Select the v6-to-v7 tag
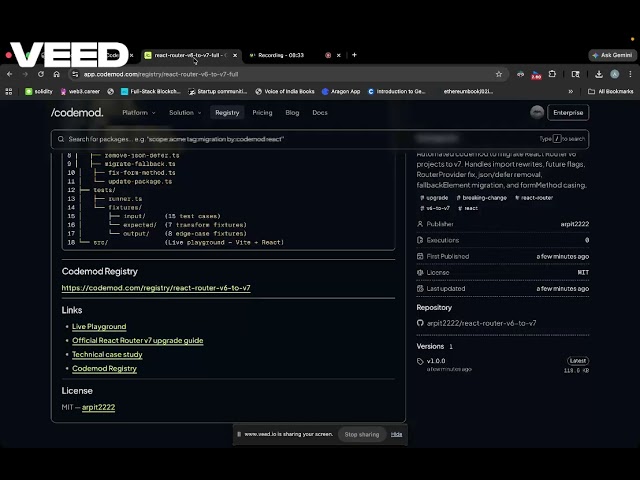 point(435,208)
